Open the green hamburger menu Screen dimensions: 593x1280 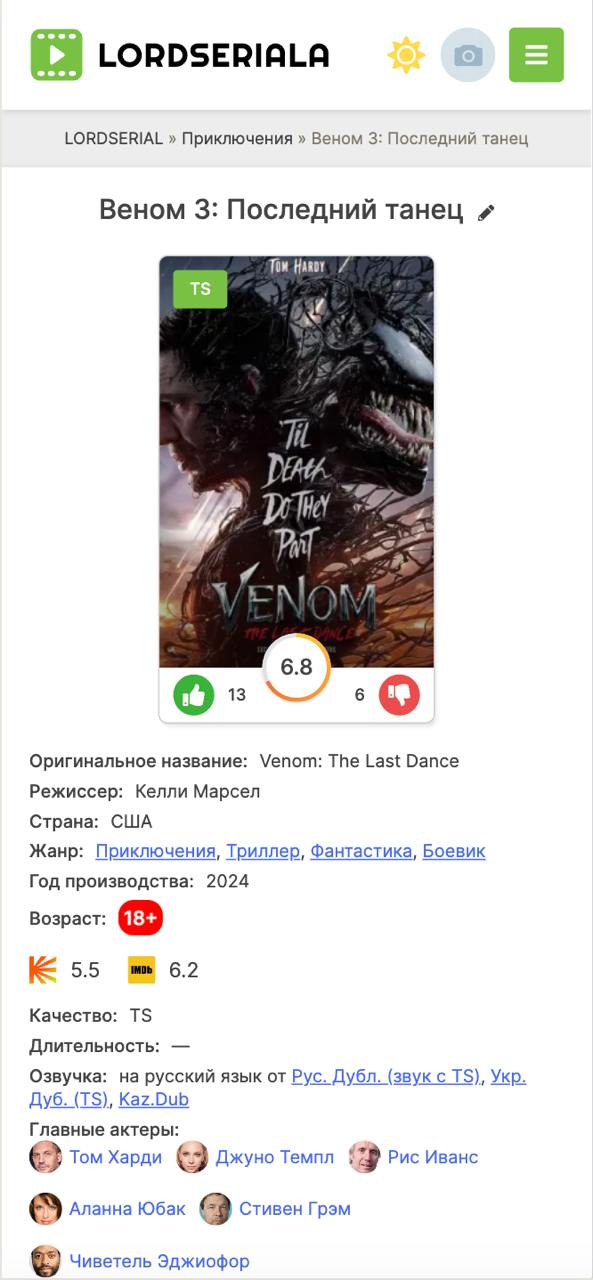pos(536,55)
